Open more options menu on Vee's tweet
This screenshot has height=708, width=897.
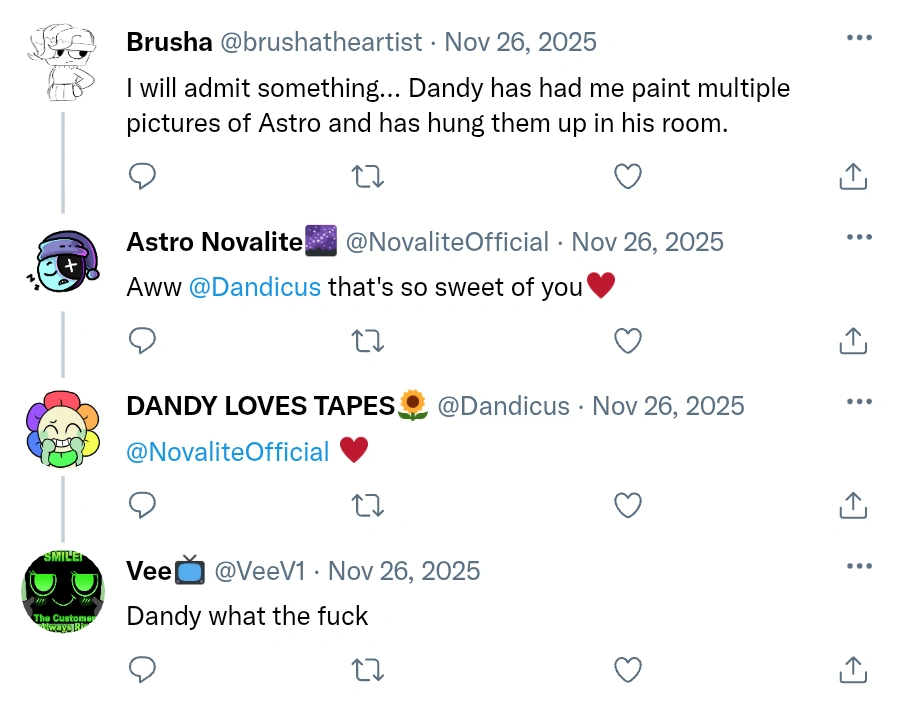click(x=858, y=566)
